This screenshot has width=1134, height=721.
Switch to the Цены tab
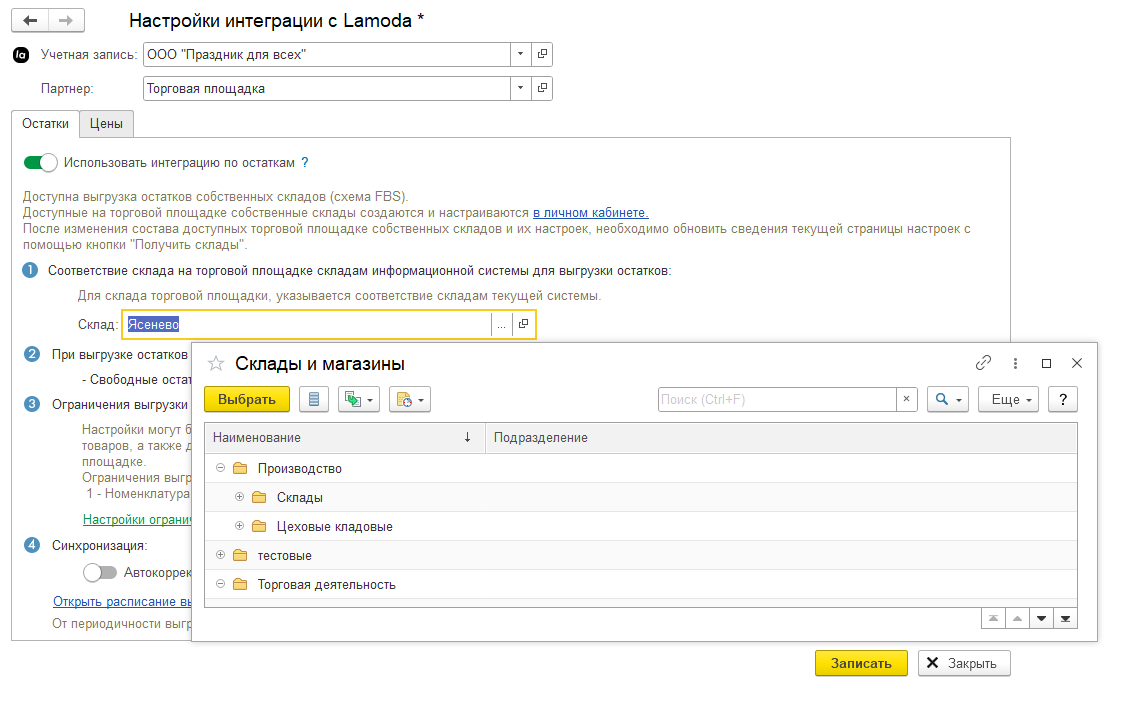106,124
